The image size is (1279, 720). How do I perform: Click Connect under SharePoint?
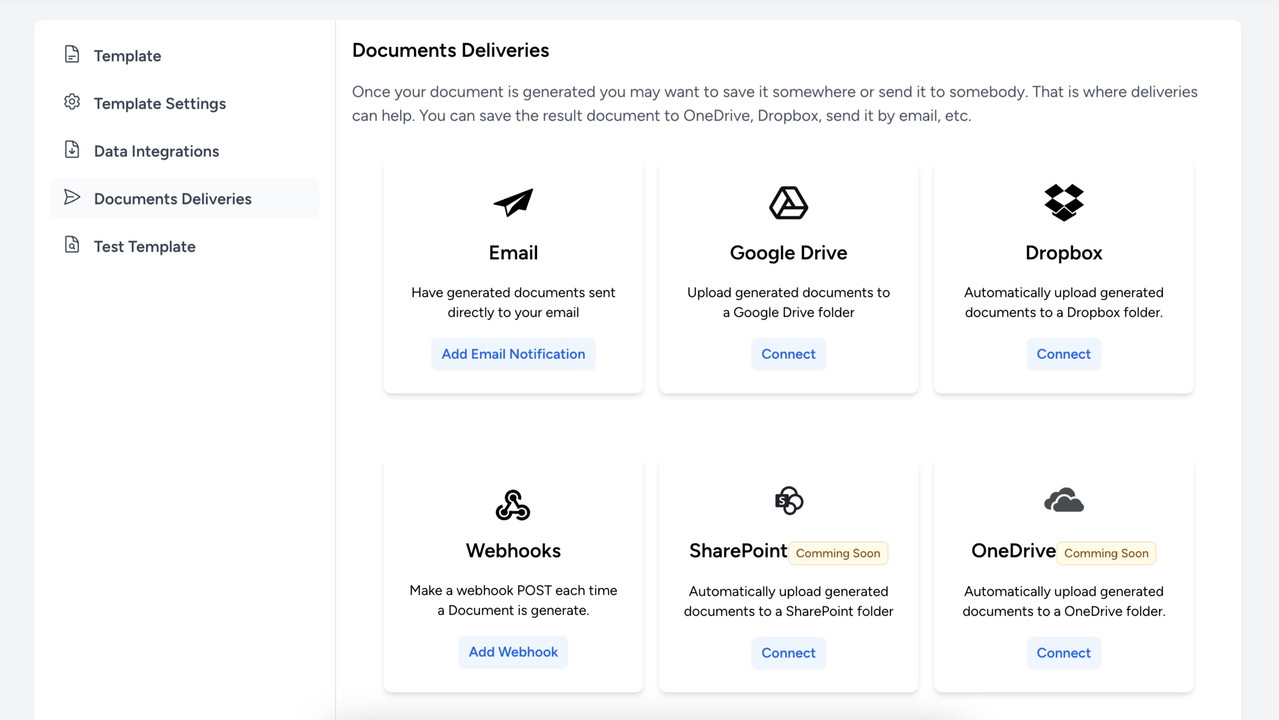(788, 653)
